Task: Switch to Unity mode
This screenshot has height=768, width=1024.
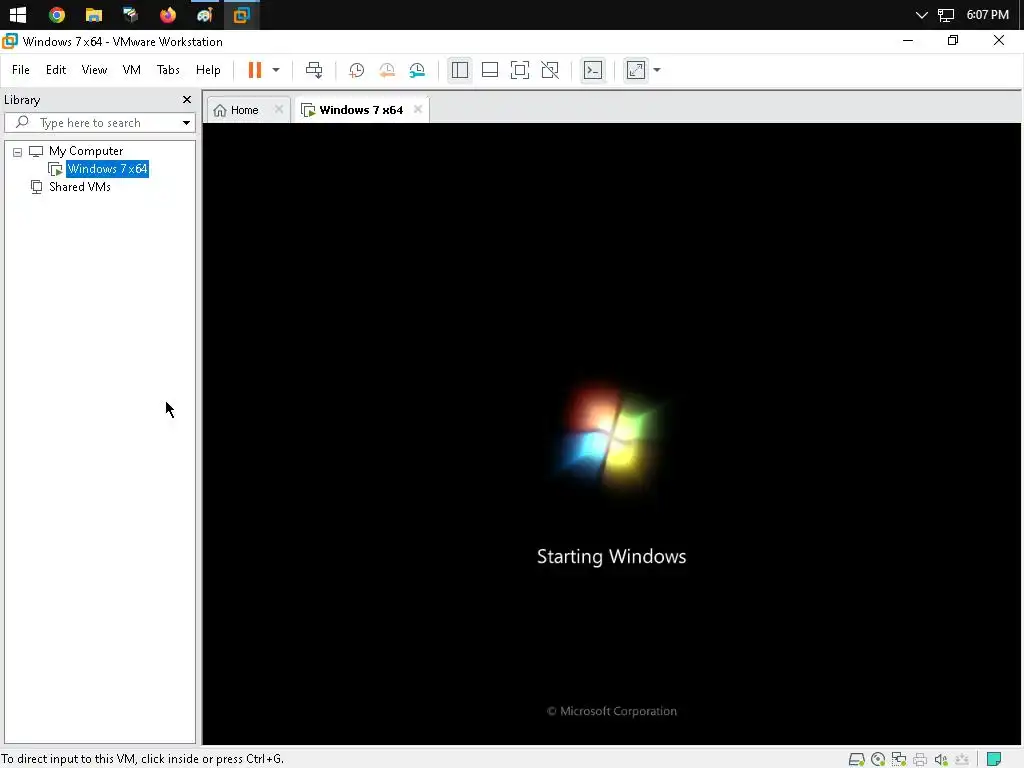Action: tap(550, 70)
